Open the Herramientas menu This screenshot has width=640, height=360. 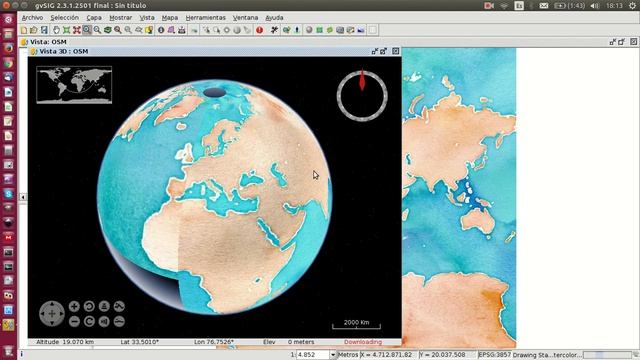click(205, 18)
